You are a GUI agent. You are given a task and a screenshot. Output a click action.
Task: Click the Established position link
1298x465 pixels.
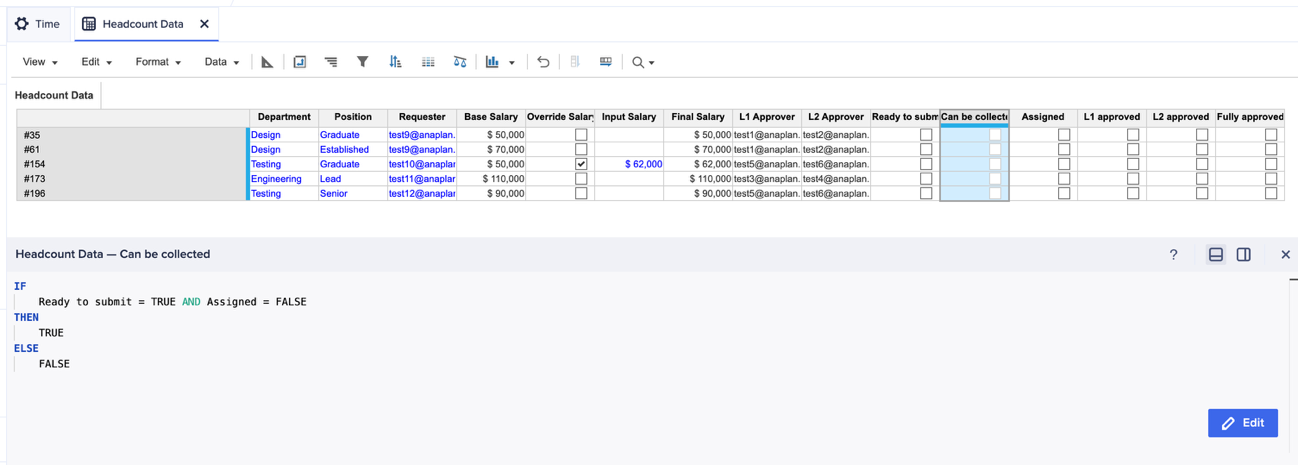344,149
